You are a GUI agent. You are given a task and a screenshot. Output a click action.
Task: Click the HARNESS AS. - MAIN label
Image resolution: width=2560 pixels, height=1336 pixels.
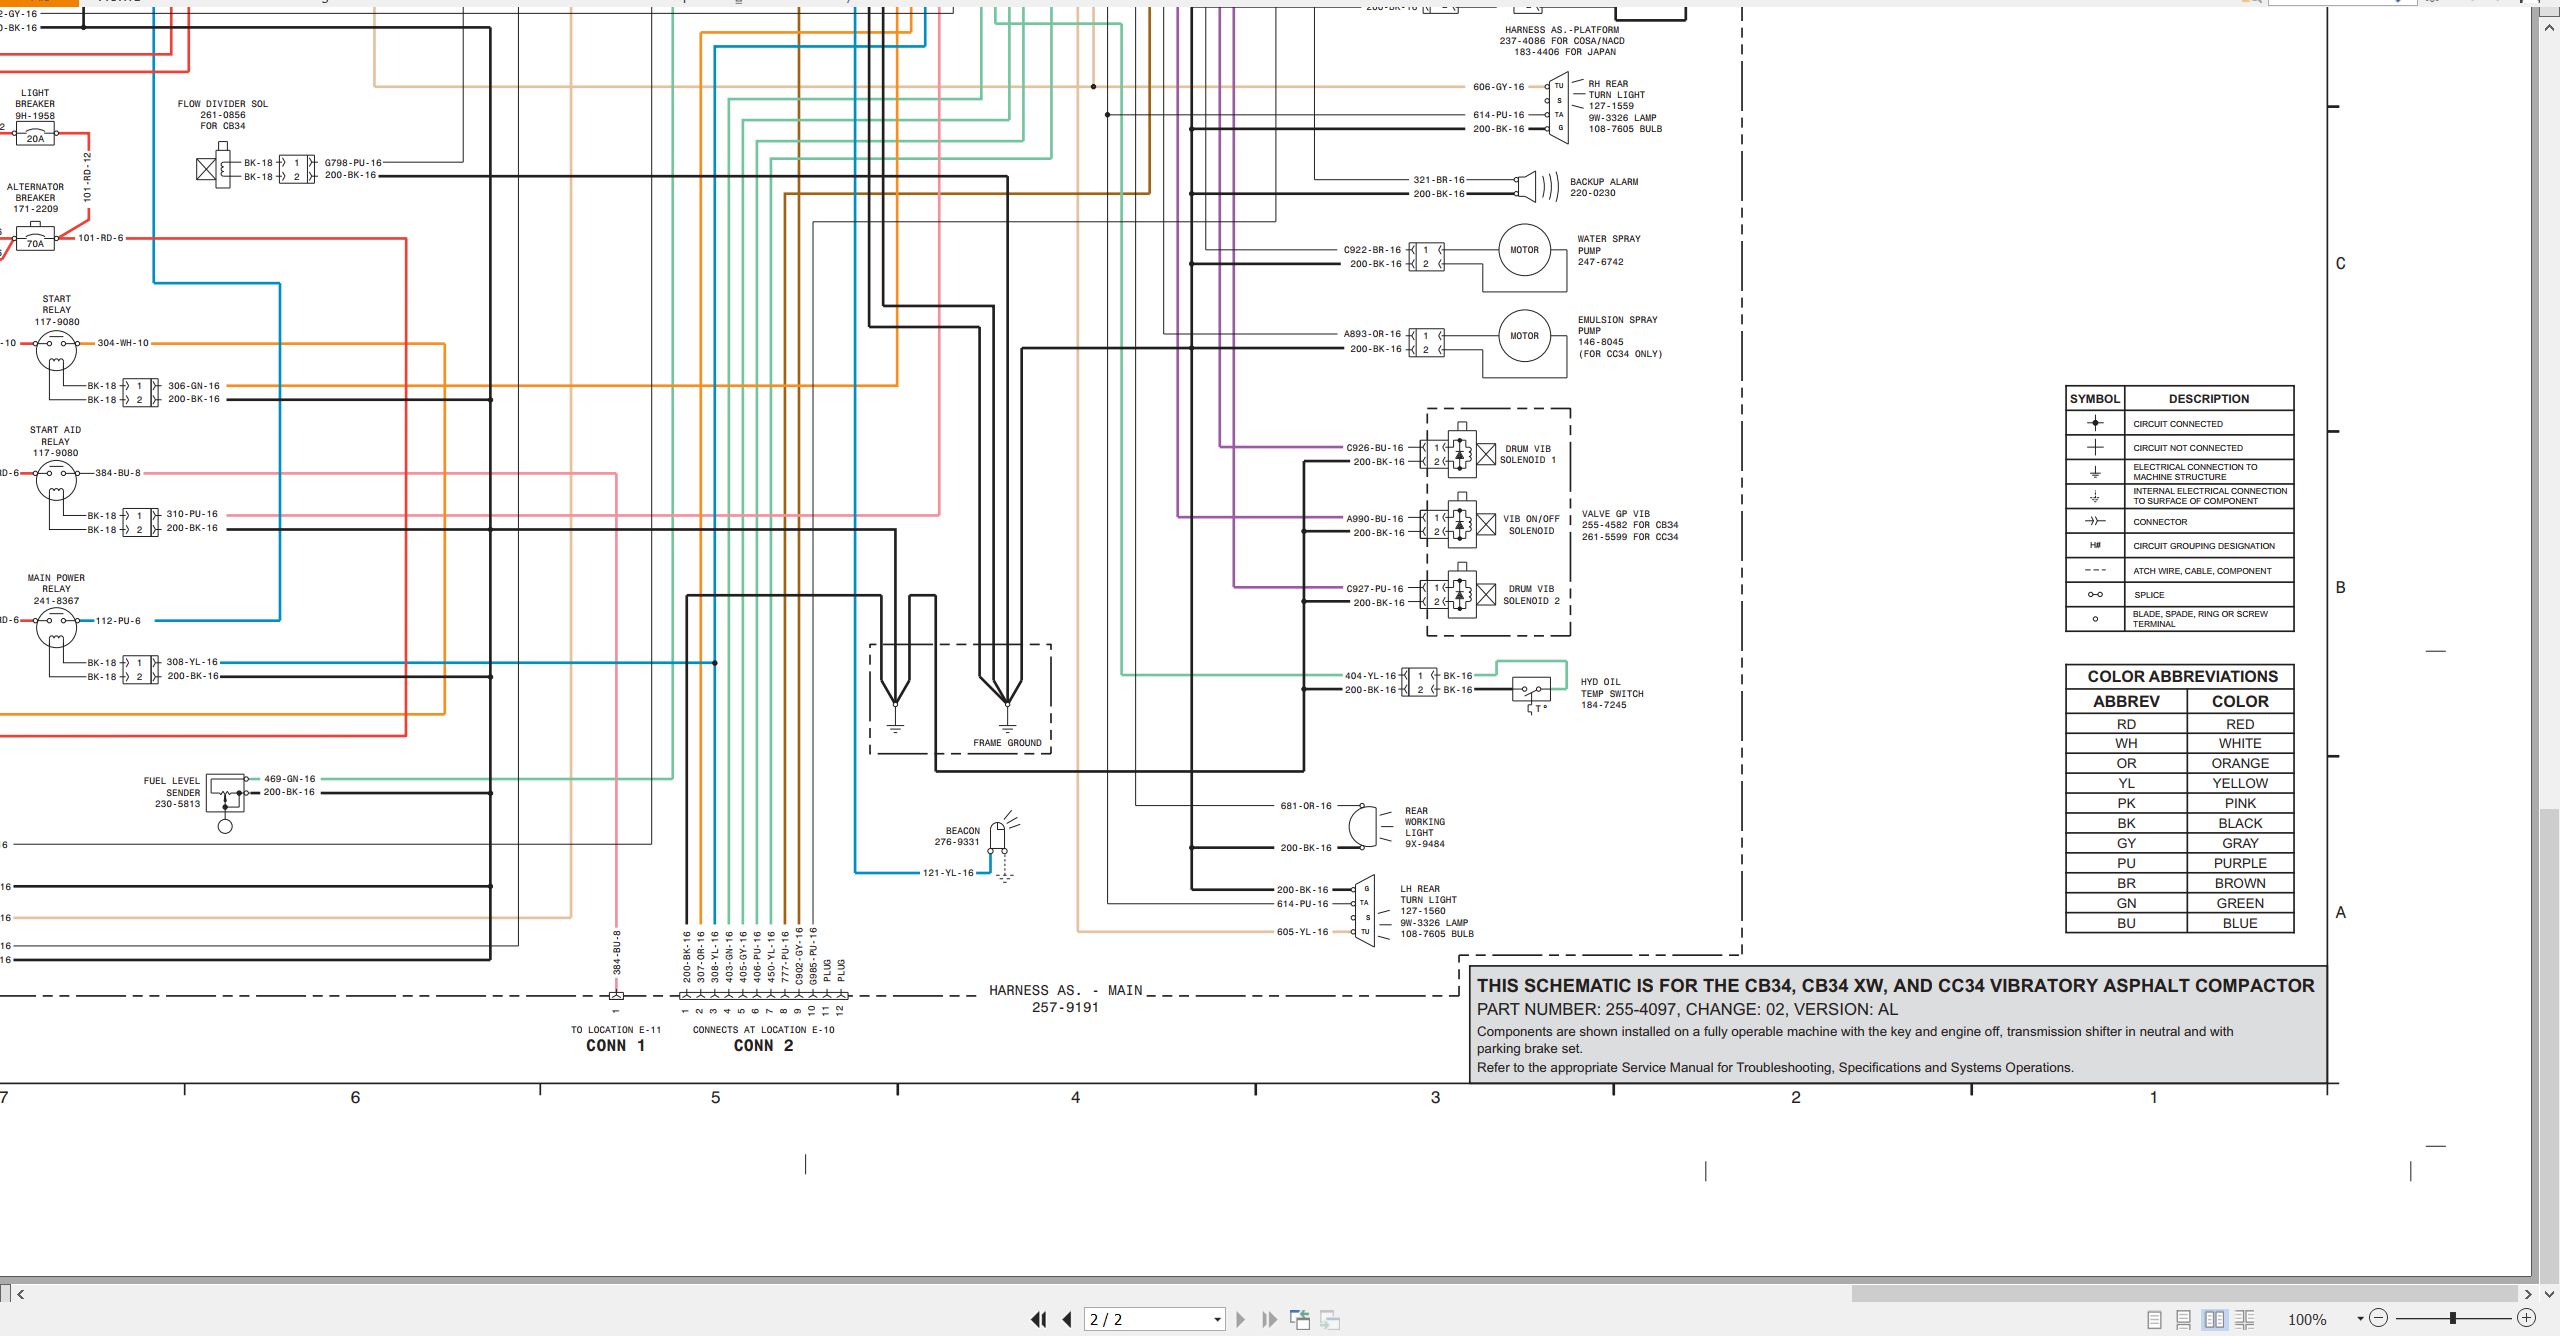pyautogui.click(x=1065, y=991)
